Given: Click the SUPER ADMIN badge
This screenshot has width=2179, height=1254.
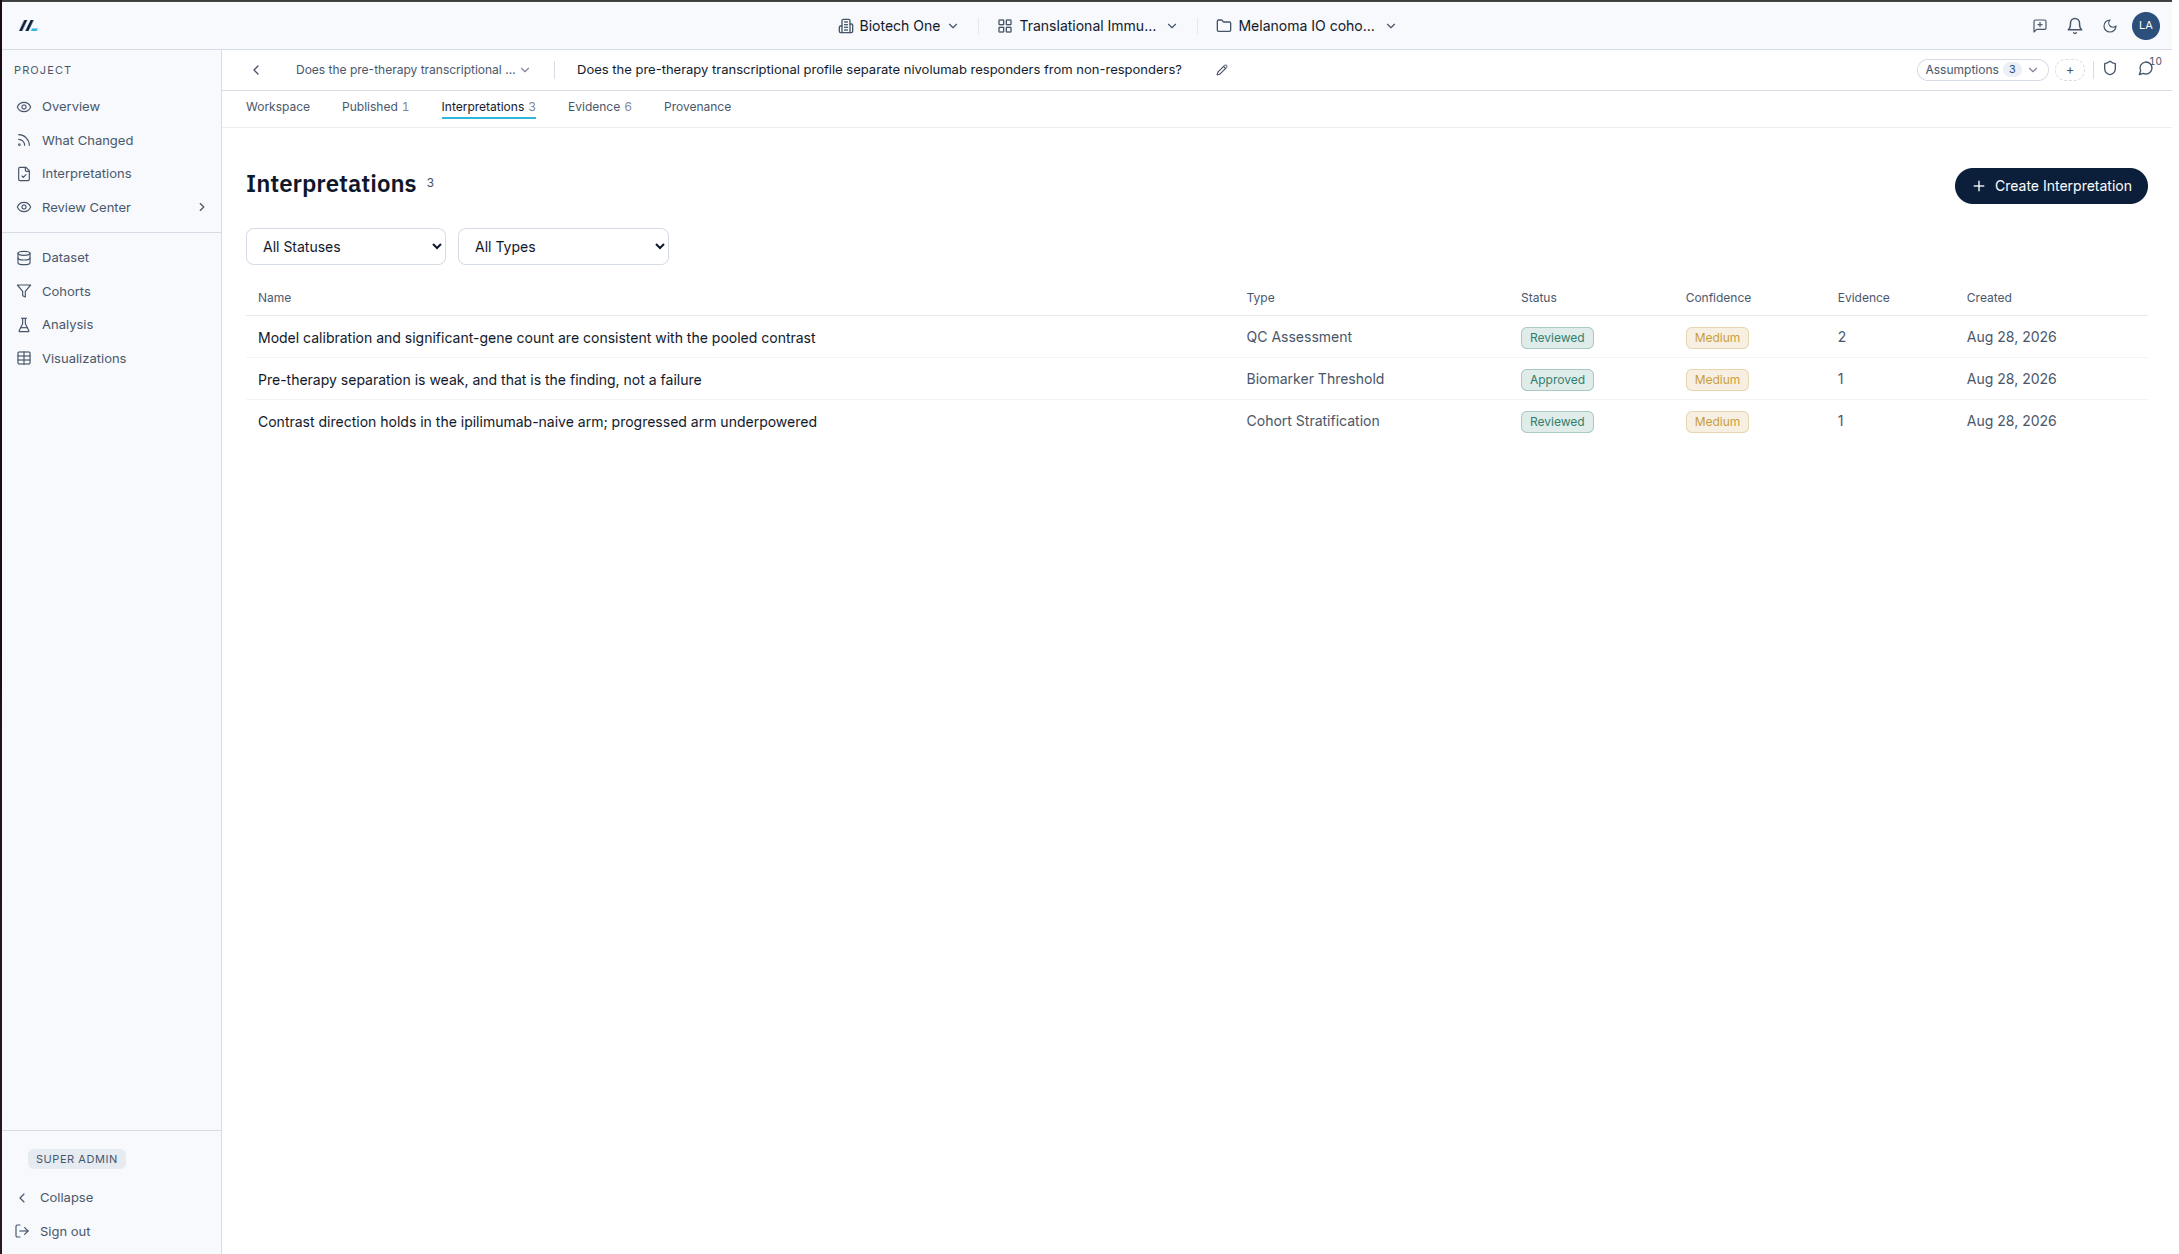Looking at the screenshot, I should (77, 1159).
